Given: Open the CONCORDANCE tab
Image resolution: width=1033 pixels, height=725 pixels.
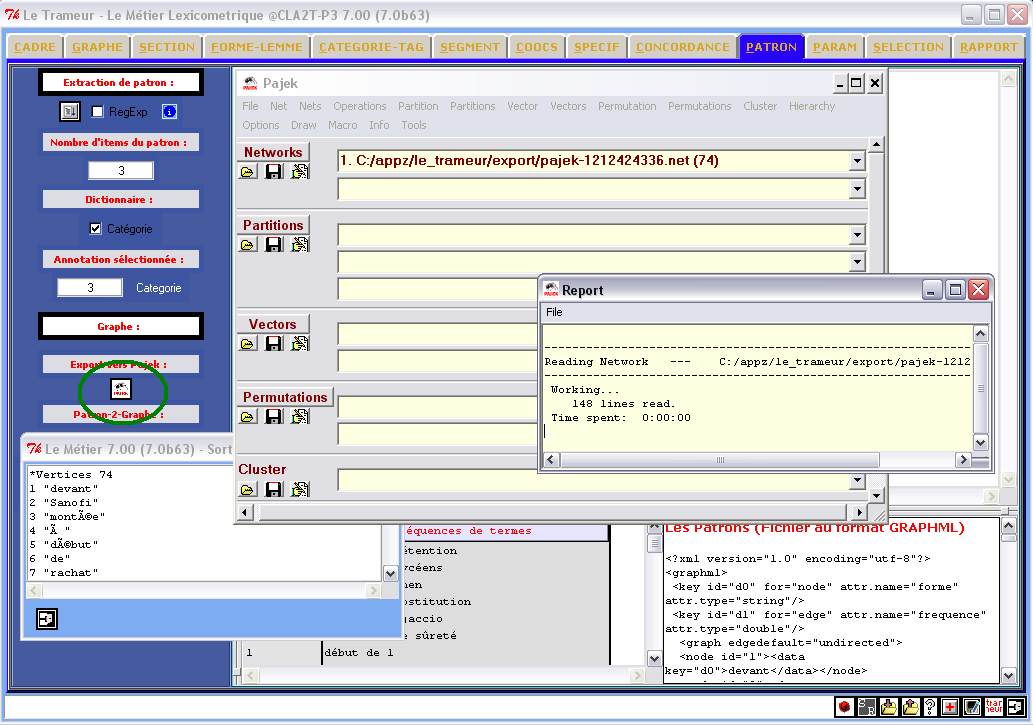Looking at the screenshot, I should coord(683,47).
